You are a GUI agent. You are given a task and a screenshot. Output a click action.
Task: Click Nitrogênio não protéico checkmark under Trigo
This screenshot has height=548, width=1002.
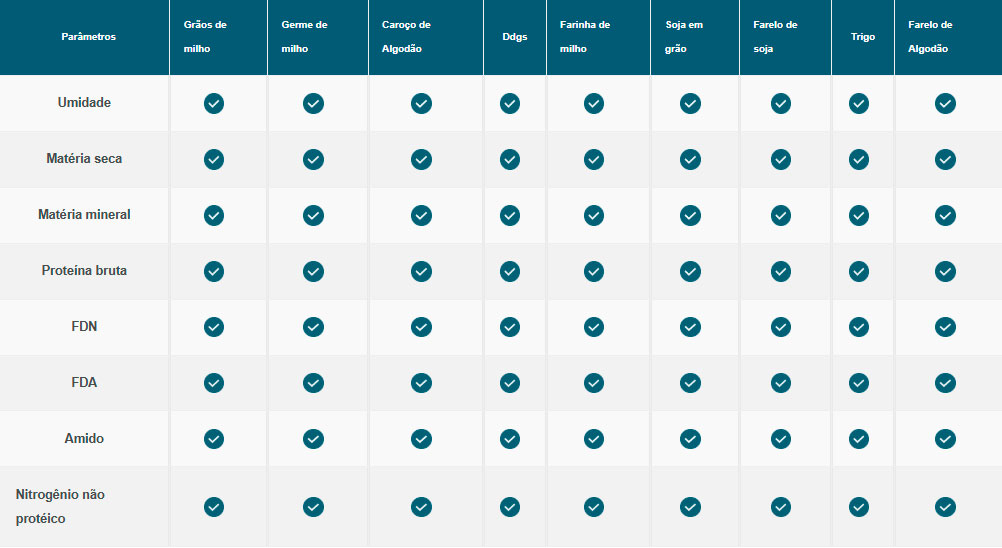[859, 507]
